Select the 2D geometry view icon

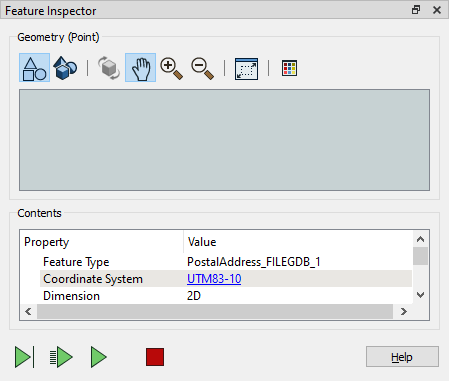click(34, 68)
